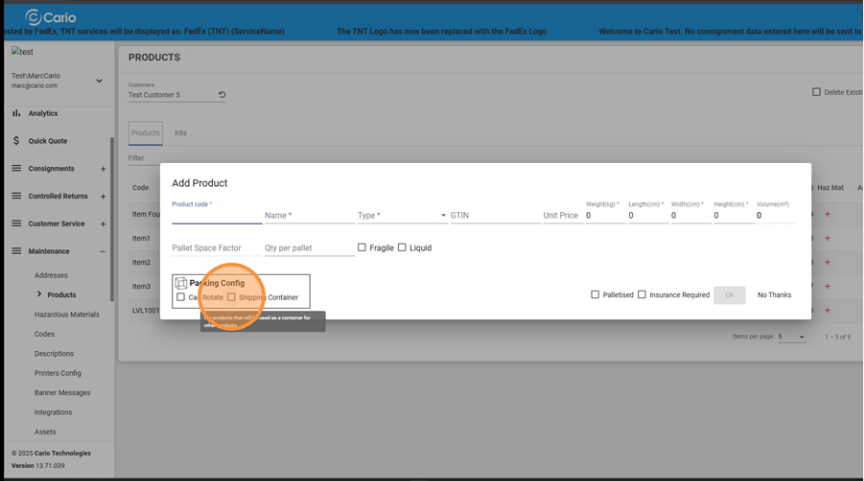
Task: Click the Controlled Returns menu icon
Action: click(16, 196)
